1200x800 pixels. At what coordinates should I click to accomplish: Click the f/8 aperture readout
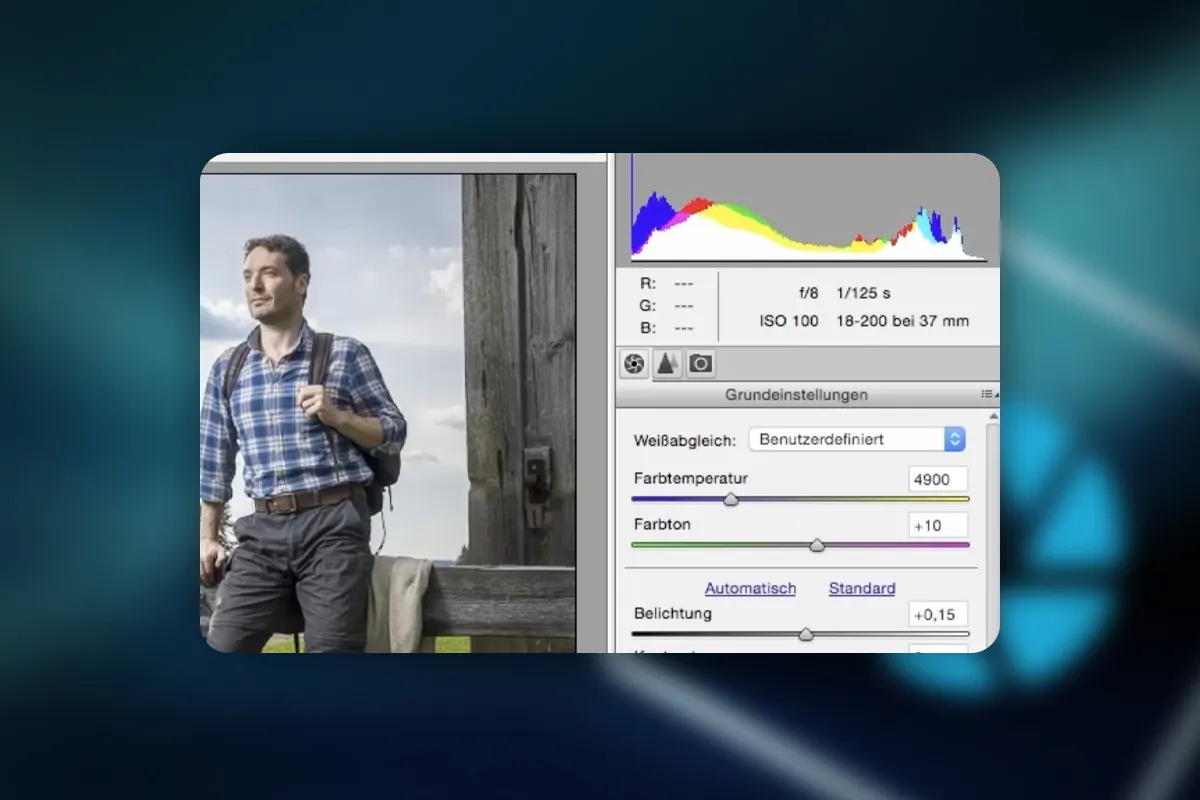click(806, 293)
